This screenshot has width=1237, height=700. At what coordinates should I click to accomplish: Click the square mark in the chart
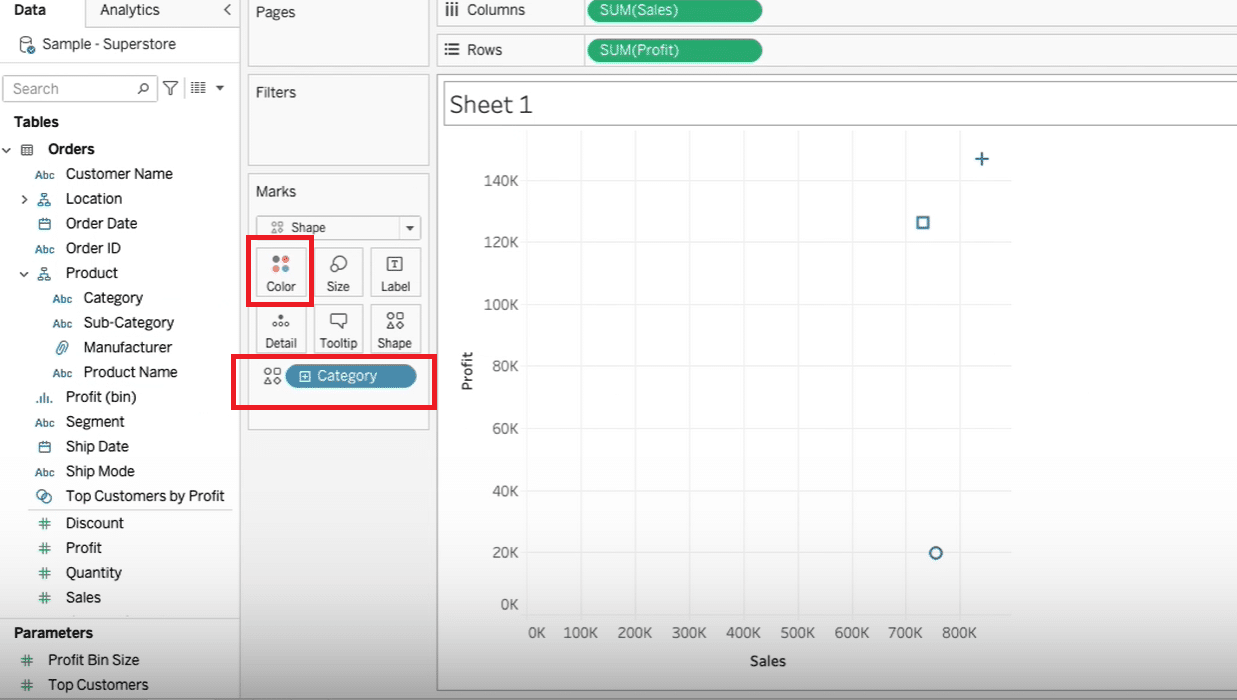pos(923,222)
